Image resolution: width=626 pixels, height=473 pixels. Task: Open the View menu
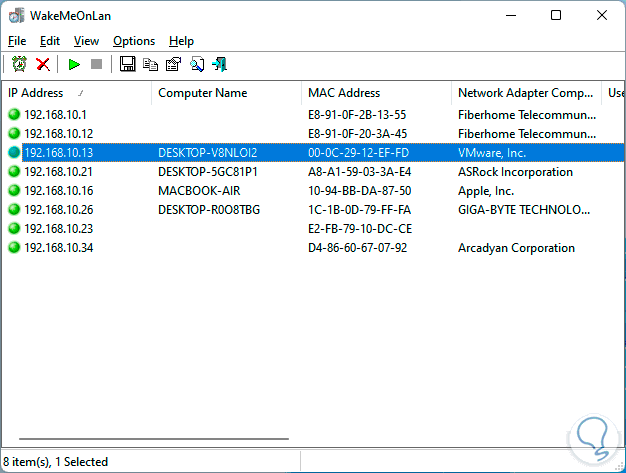(86, 41)
